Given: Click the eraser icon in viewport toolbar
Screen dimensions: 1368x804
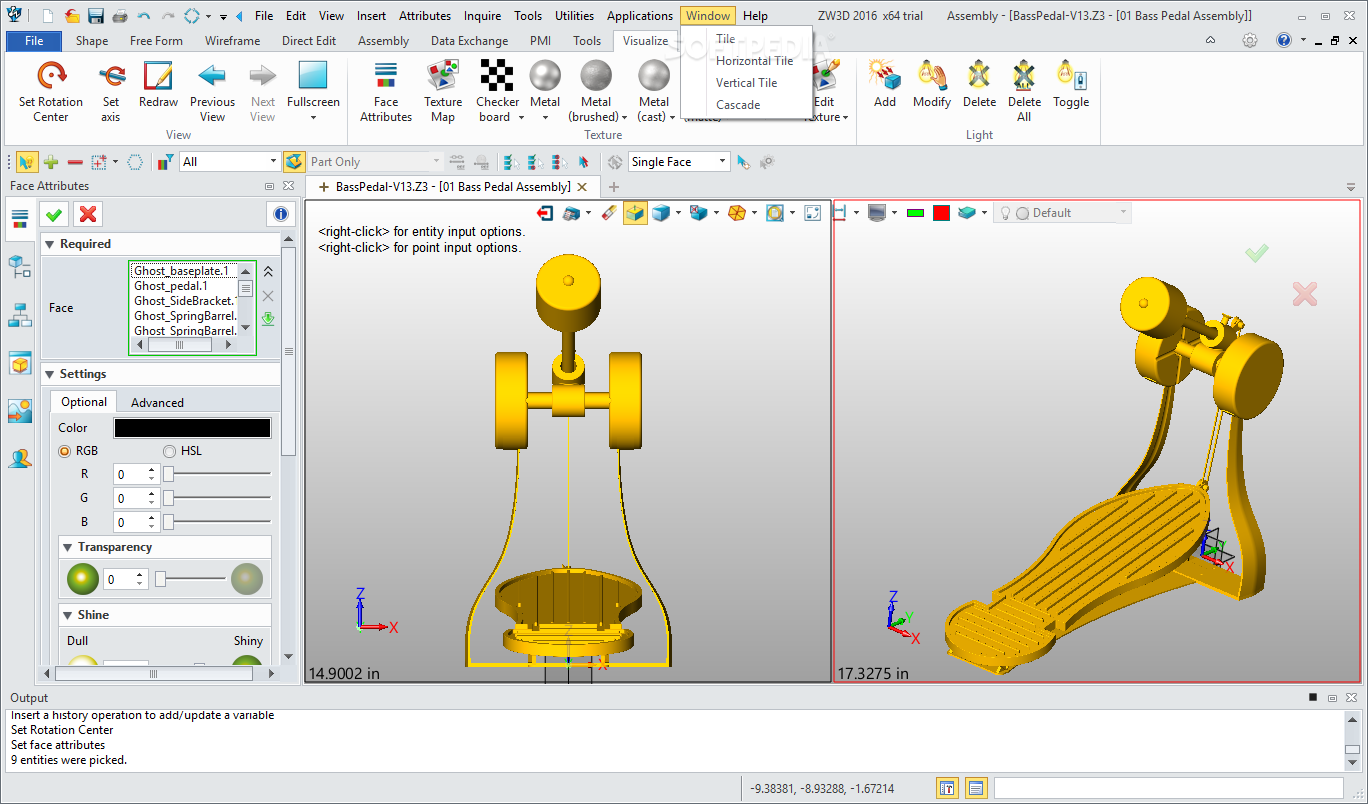Looking at the screenshot, I should [x=609, y=213].
